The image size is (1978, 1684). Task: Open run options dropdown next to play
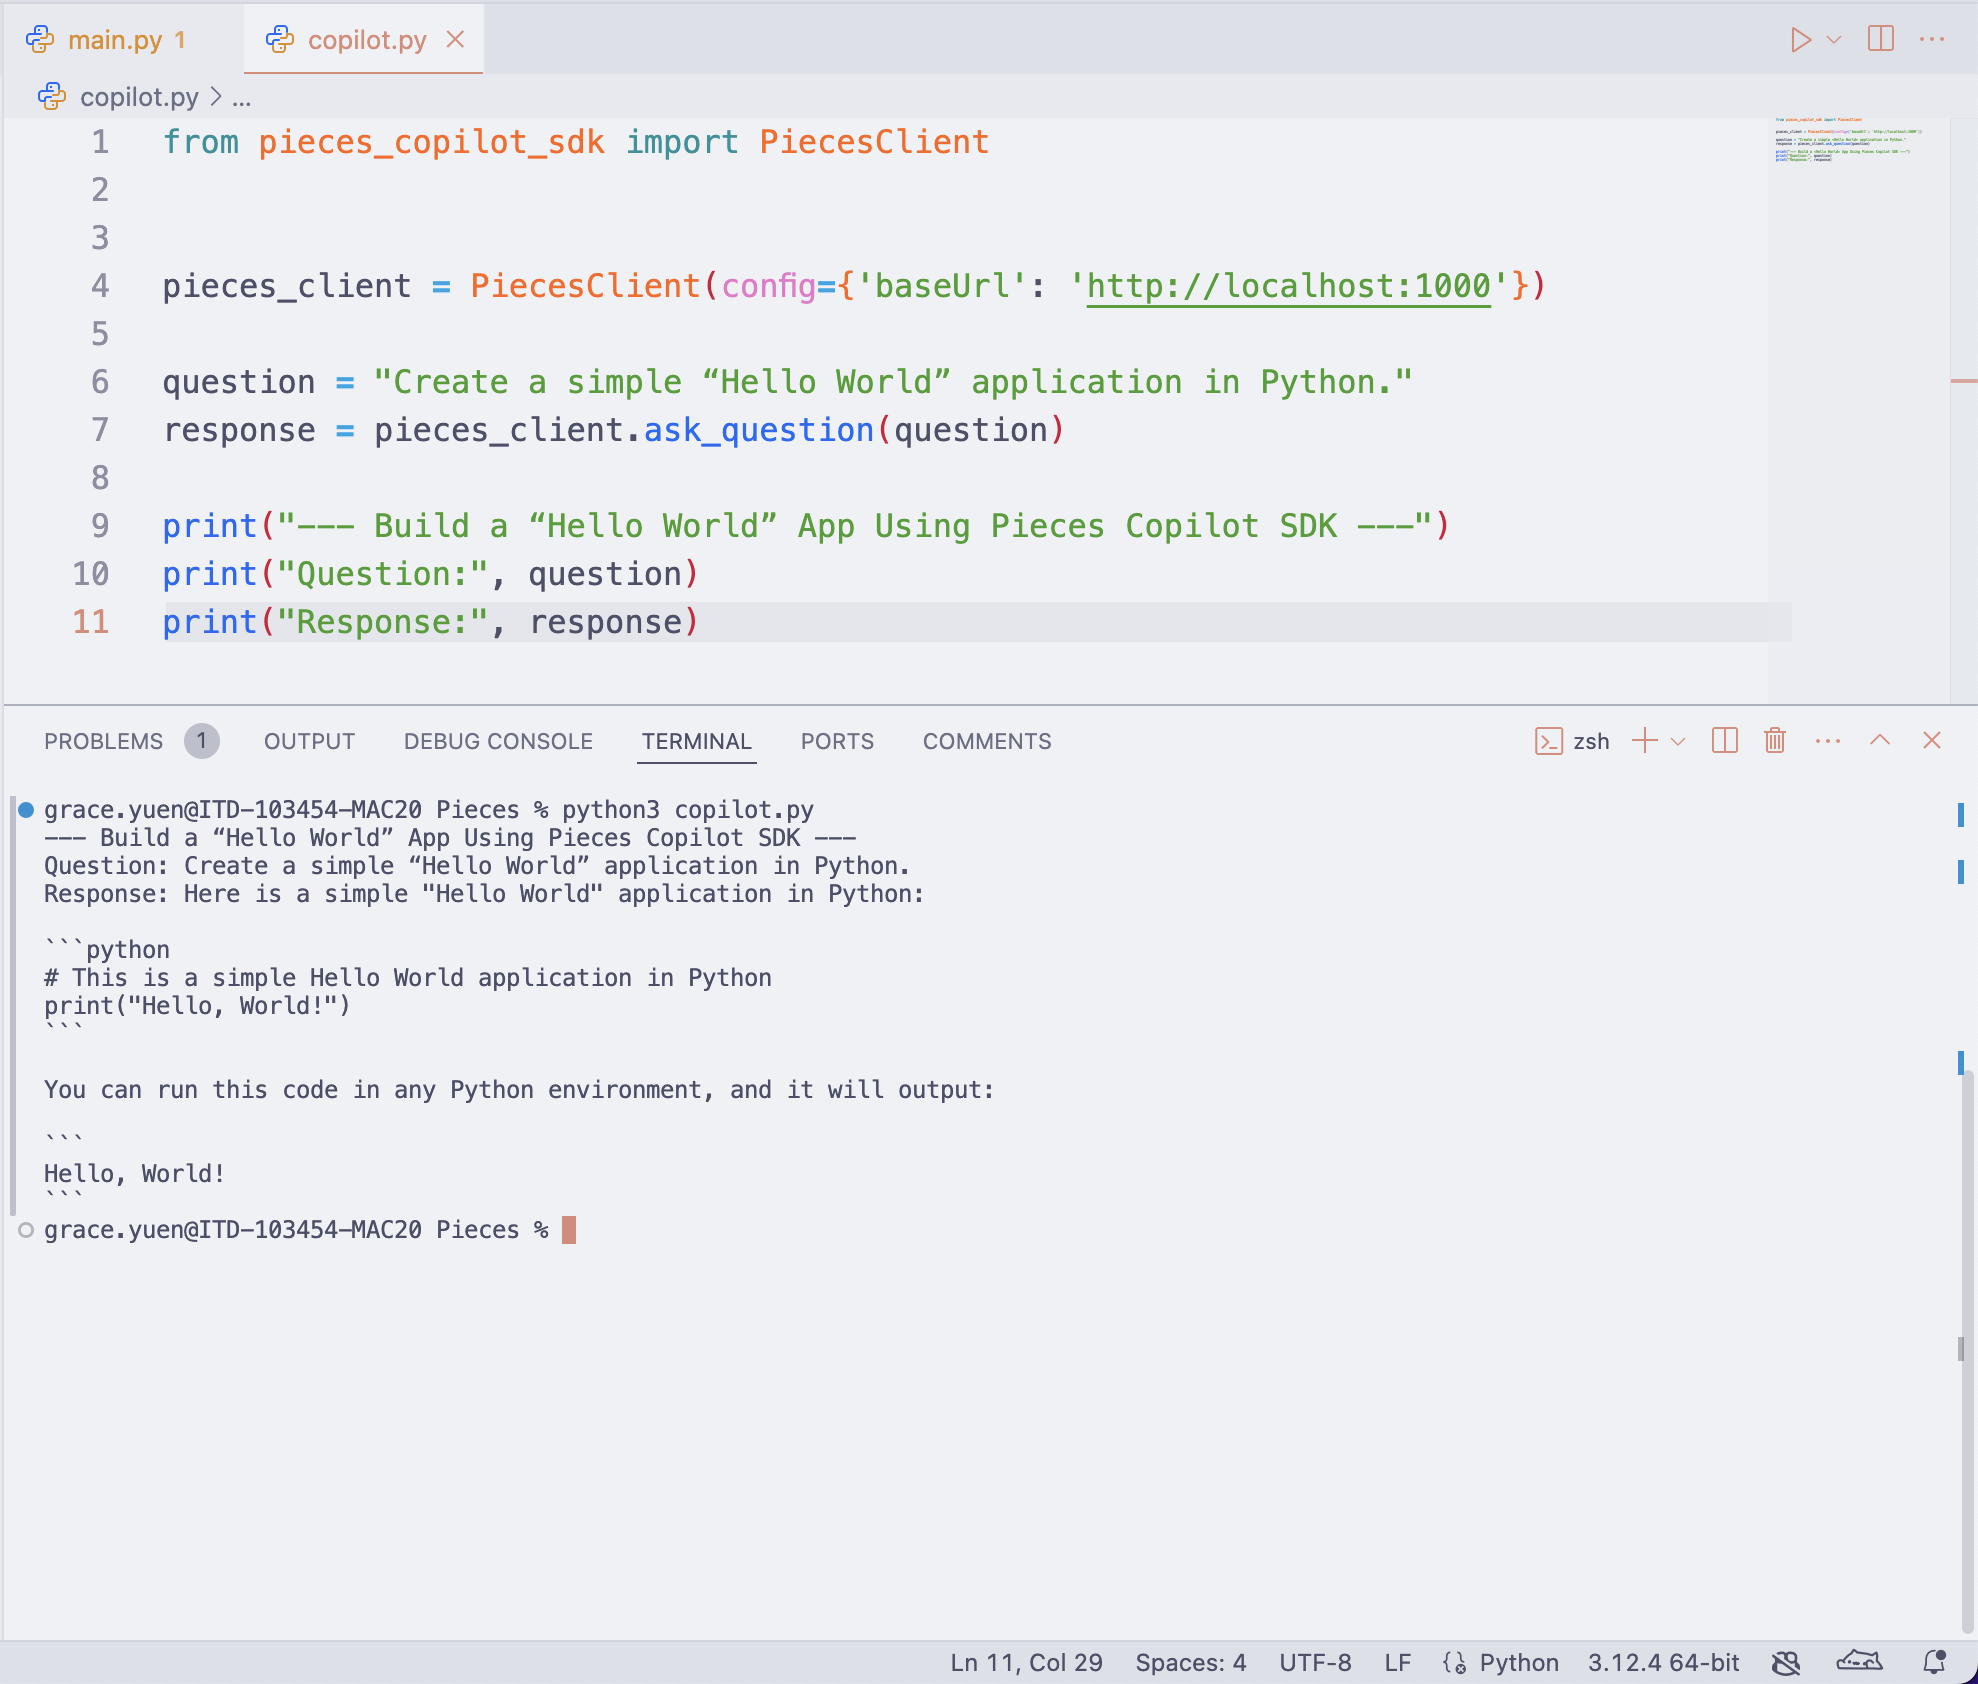[1834, 40]
